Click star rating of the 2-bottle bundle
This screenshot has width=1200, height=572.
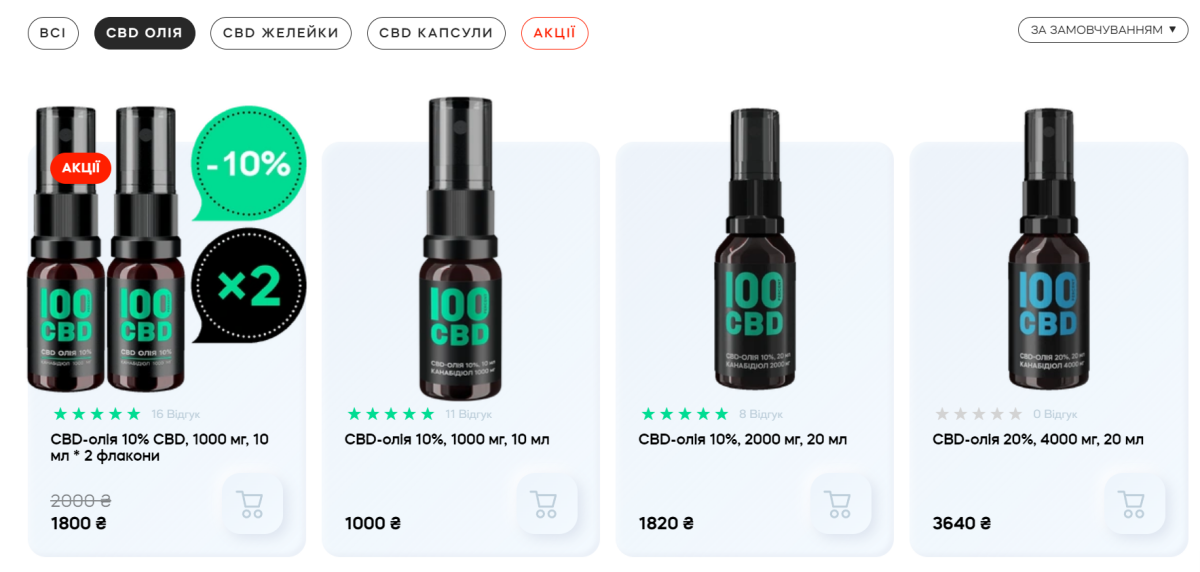click(97, 414)
